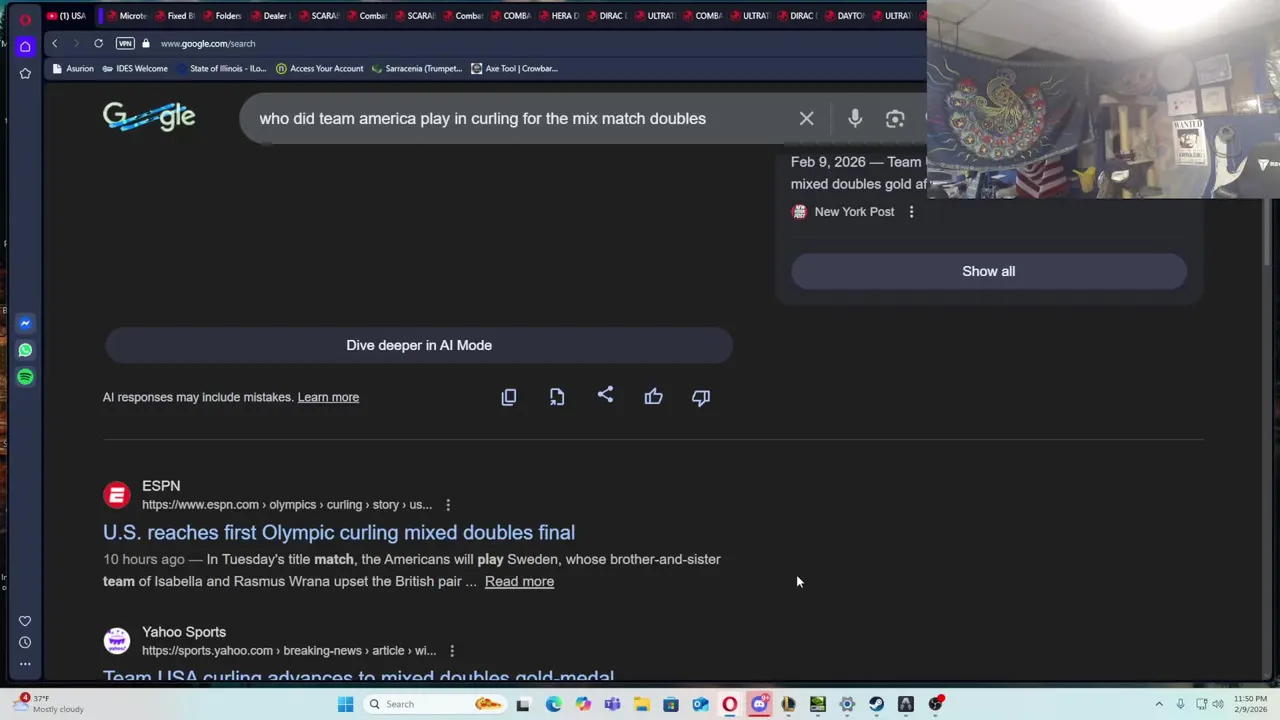Switch to the Microtech tab
The height and width of the screenshot is (720, 1280).
125,15
